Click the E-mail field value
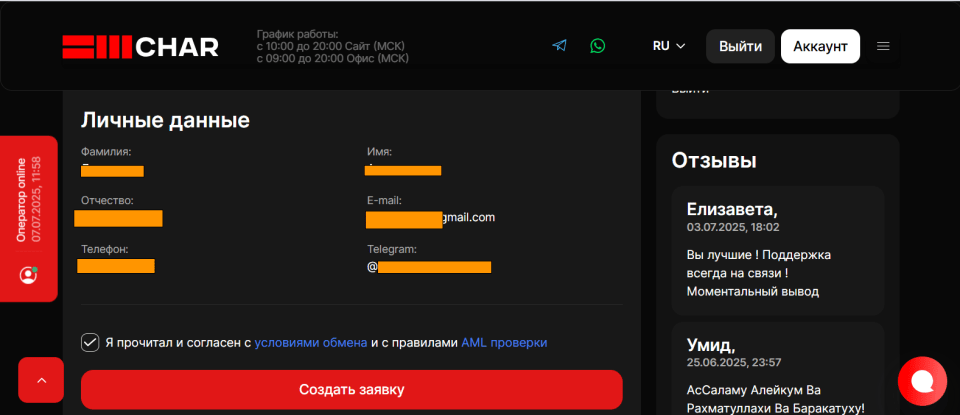 (x=430, y=218)
